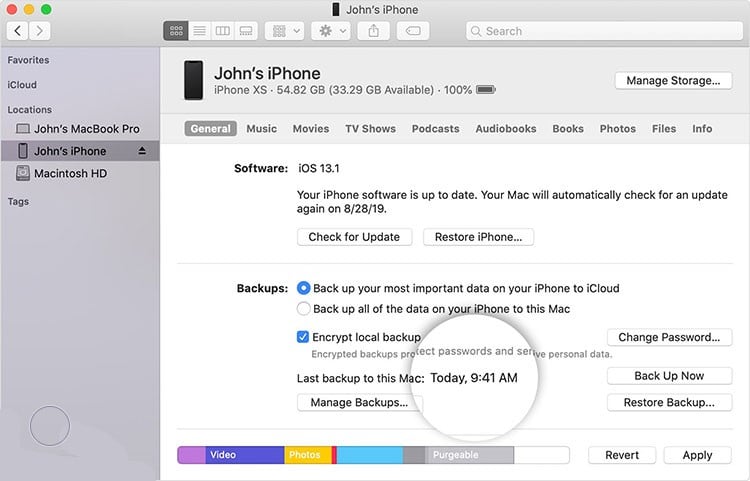Switch to the General tab
750x481 pixels.
pyautogui.click(x=210, y=129)
